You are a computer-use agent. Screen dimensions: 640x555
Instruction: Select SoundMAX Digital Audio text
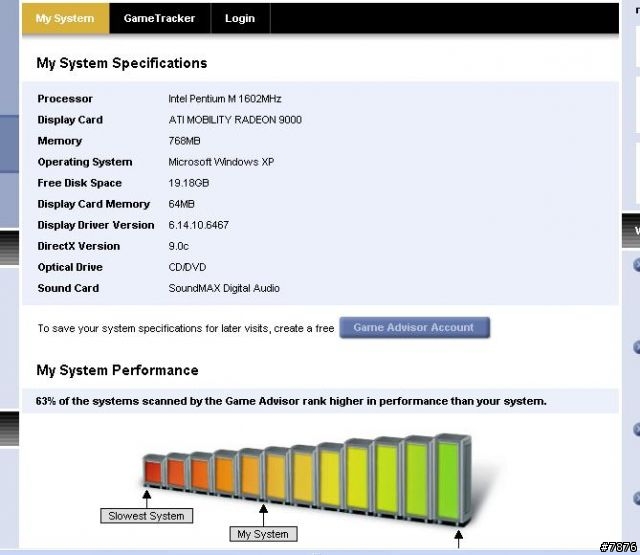224,289
